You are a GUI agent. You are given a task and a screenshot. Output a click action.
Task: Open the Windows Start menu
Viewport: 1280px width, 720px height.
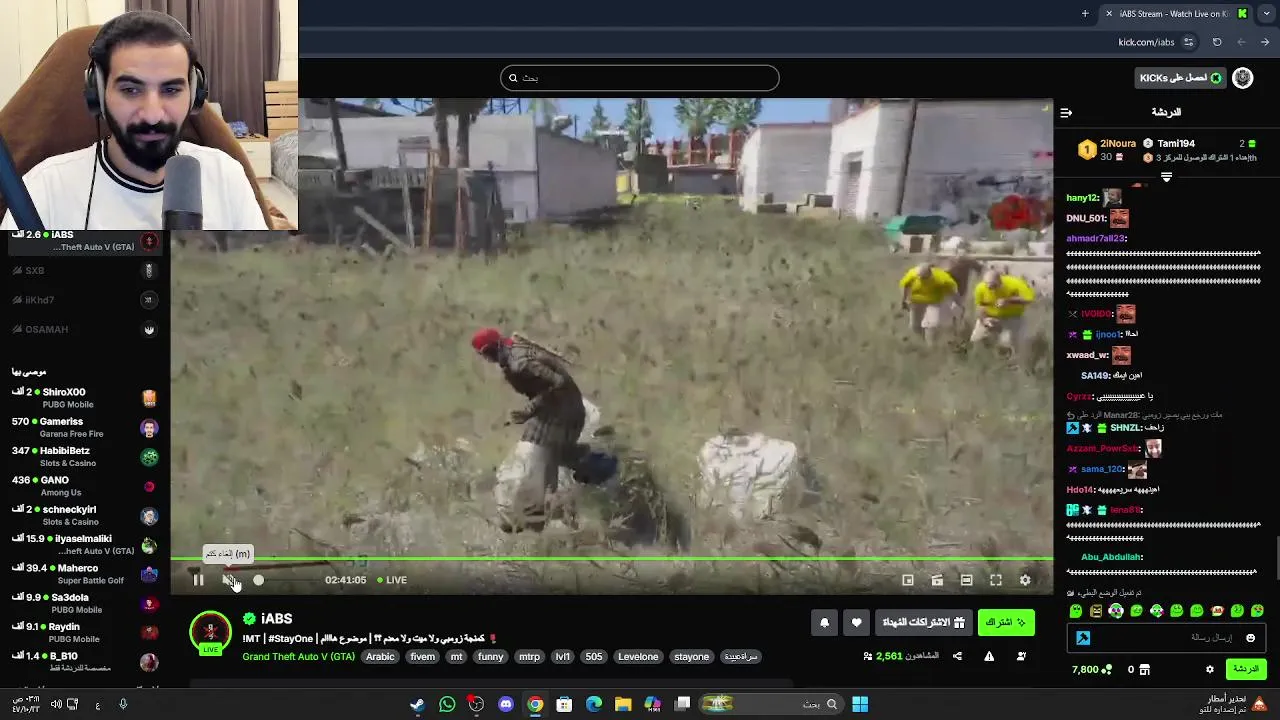[x=860, y=704]
